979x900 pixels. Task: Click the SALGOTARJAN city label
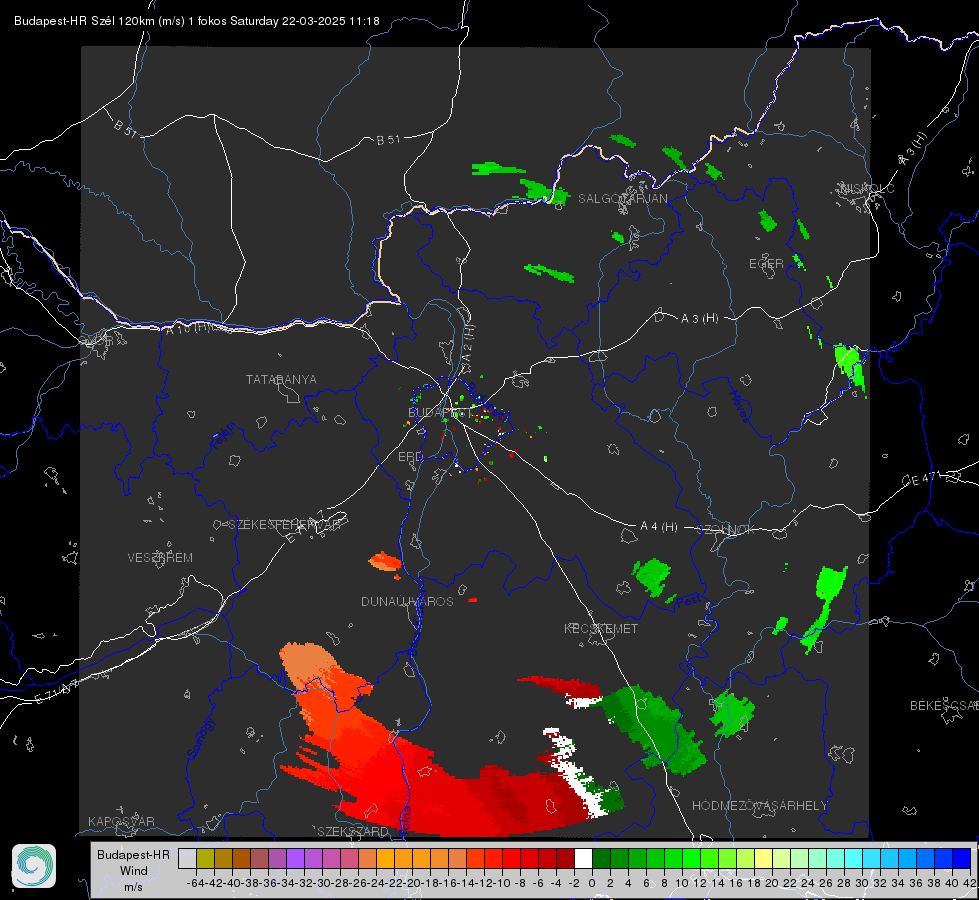622,199
